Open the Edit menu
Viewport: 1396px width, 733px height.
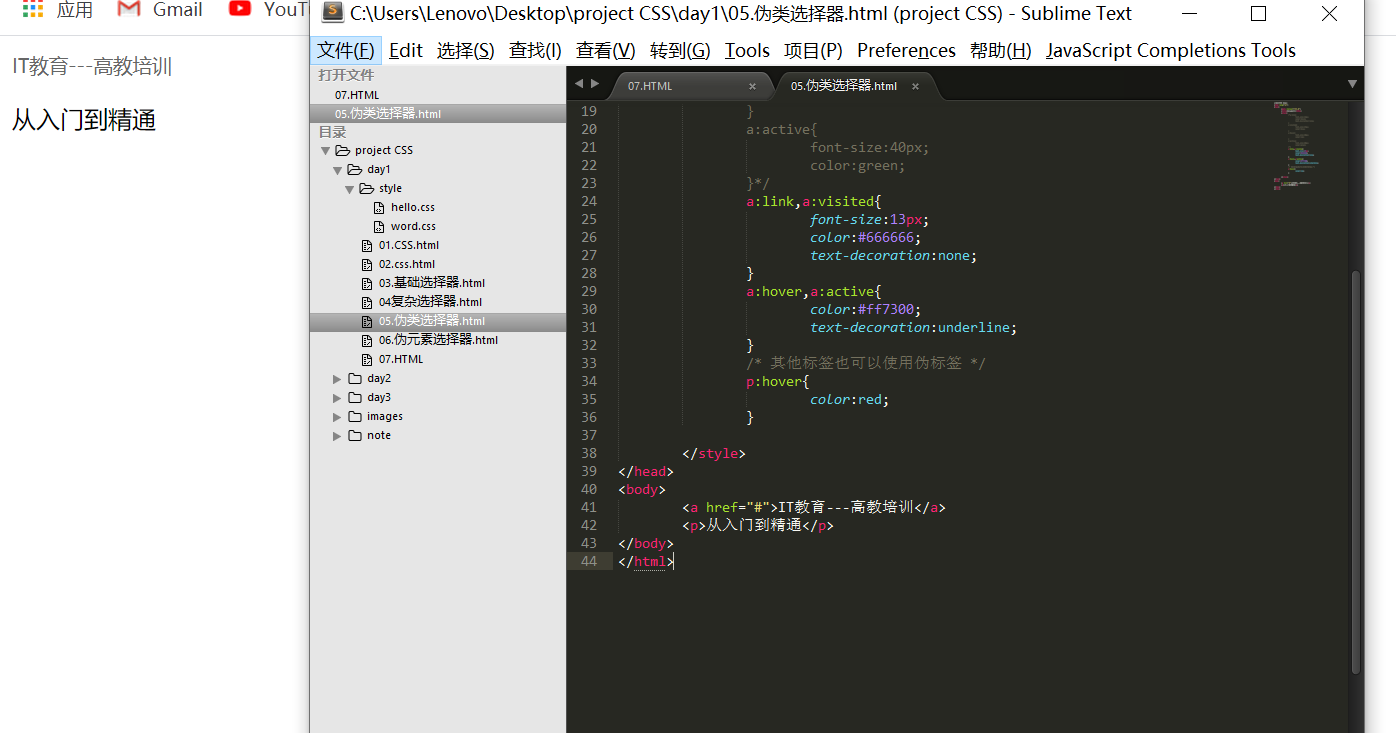(406, 51)
